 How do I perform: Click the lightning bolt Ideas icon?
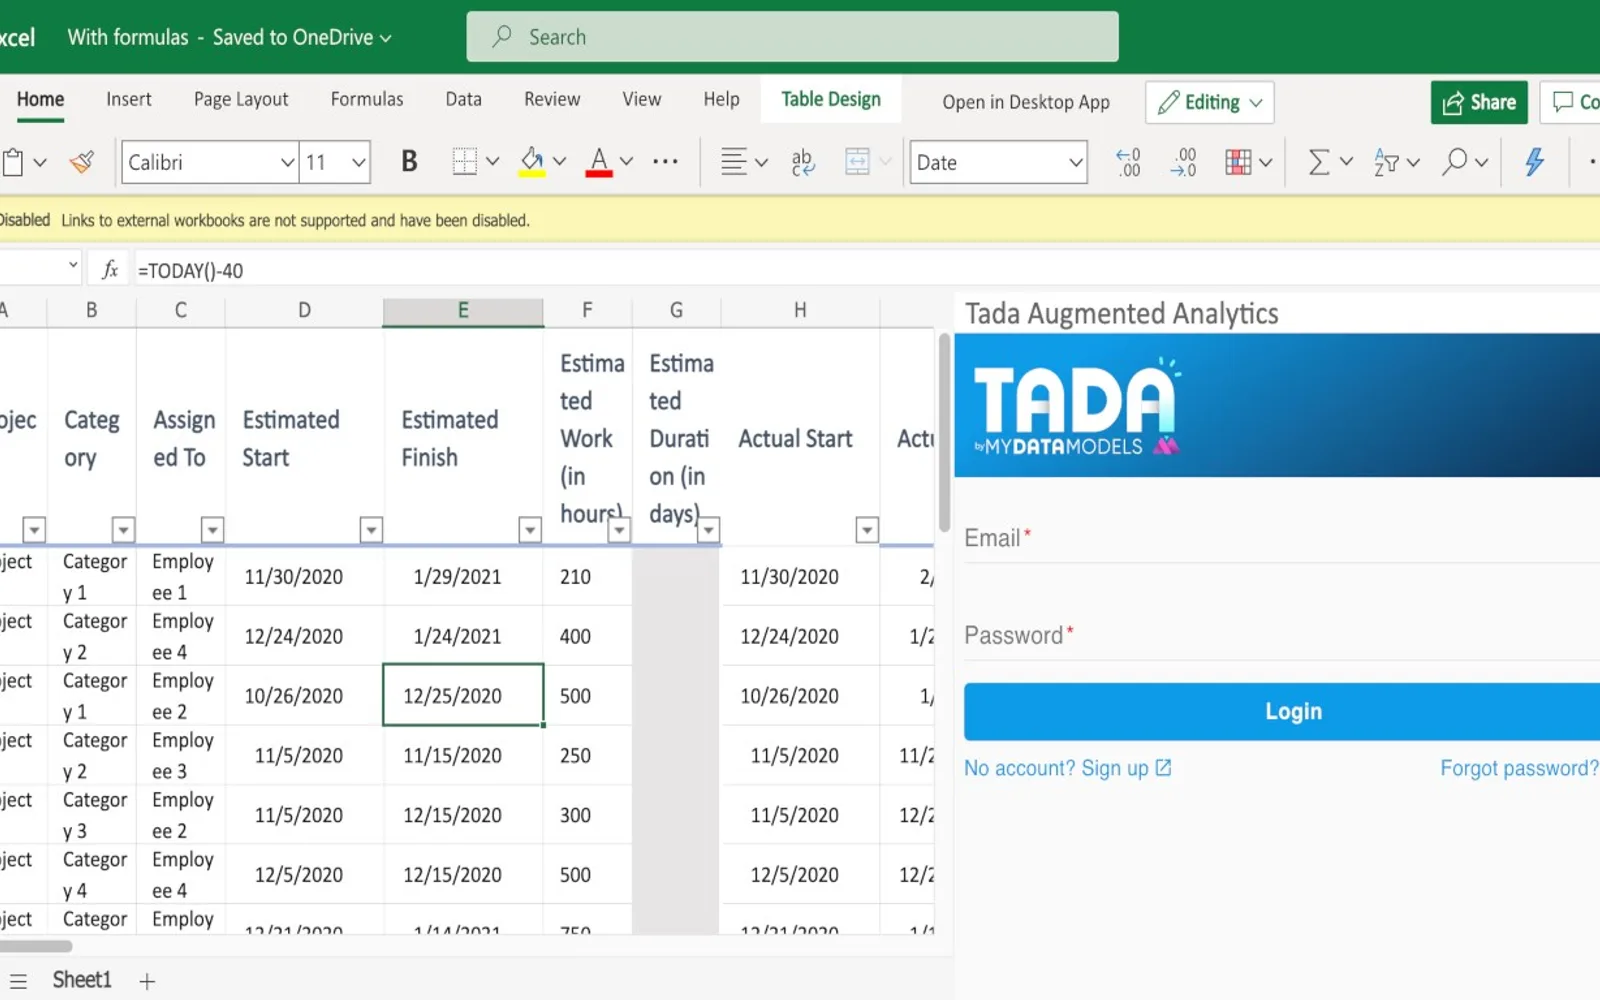(1534, 162)
